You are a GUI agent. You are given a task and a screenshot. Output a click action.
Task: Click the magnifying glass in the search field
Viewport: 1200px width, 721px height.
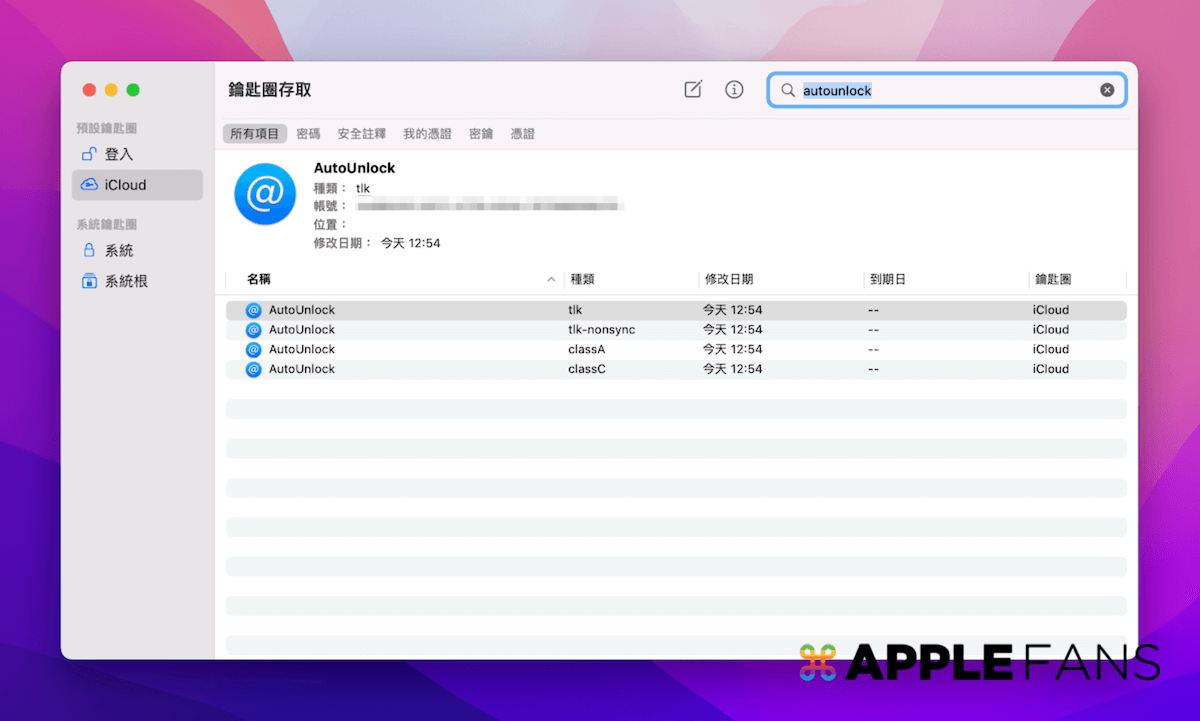click(787, 90)
